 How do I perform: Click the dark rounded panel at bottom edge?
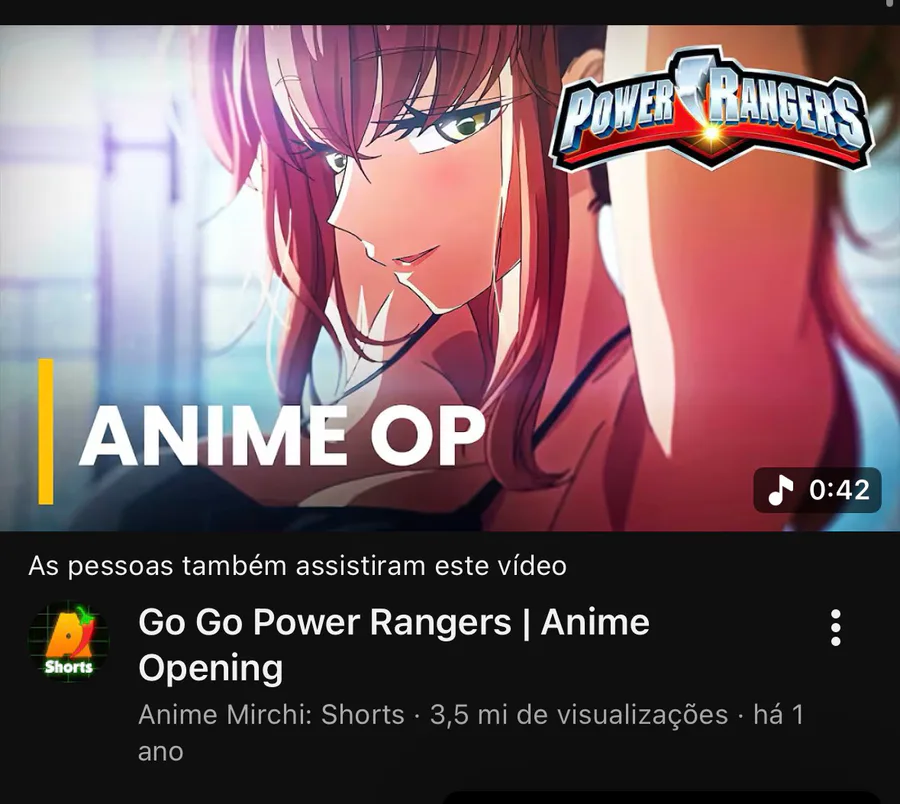(662, 798)
